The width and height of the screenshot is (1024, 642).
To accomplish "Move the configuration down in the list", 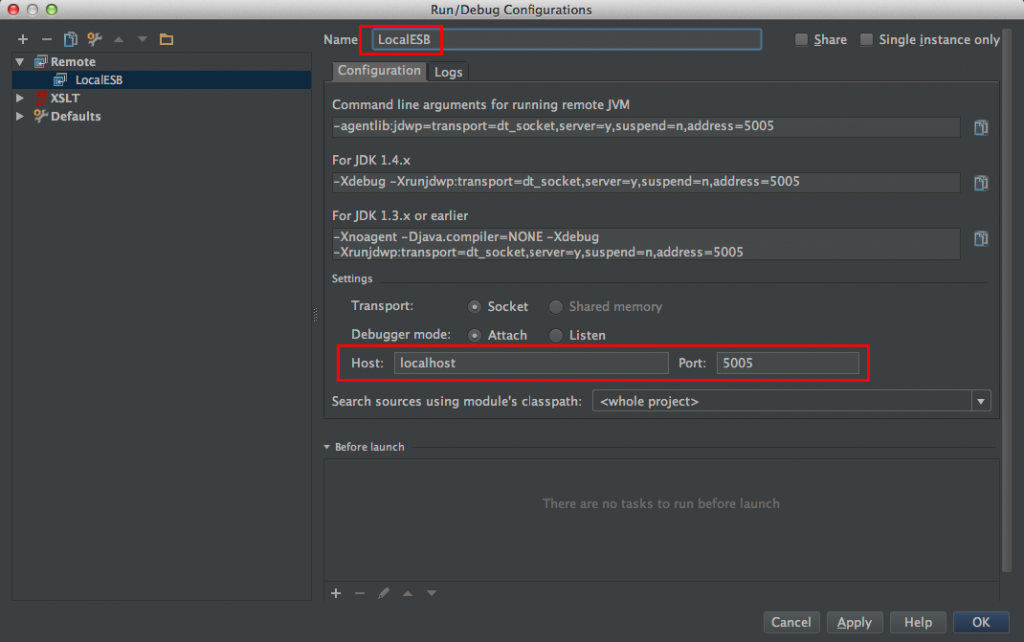I will (142, 39).
